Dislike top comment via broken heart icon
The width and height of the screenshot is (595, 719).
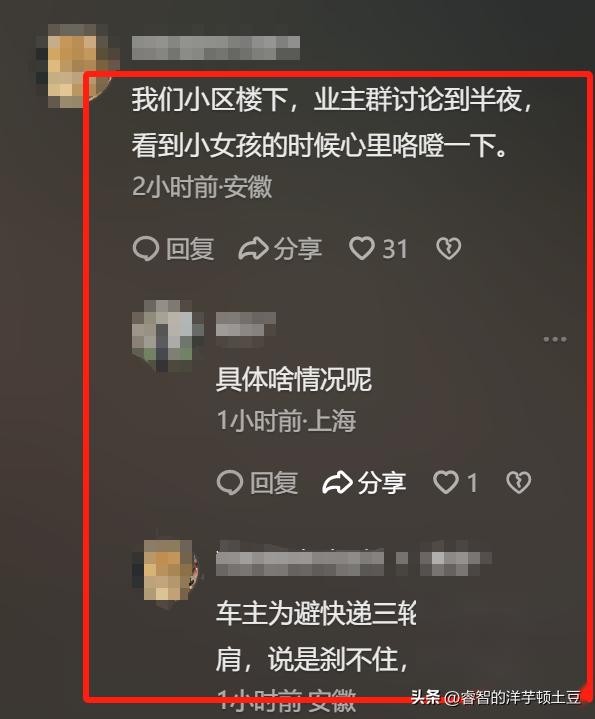[448, 249]
